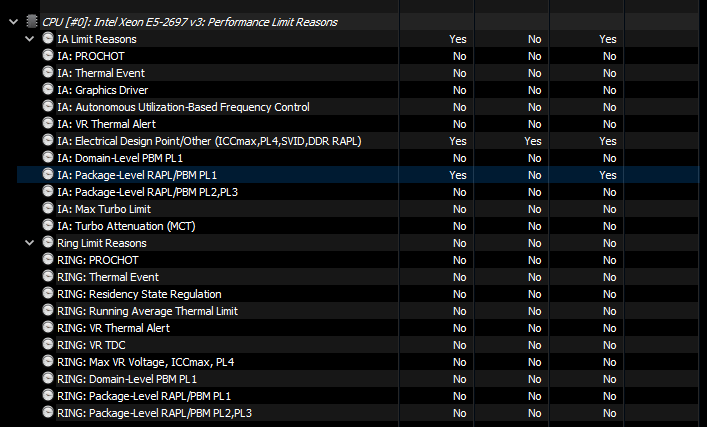This screenshot has width=707, height=427.
Task: Click the sensor icon for IA Limit Reasons
Action: (48, 38)
